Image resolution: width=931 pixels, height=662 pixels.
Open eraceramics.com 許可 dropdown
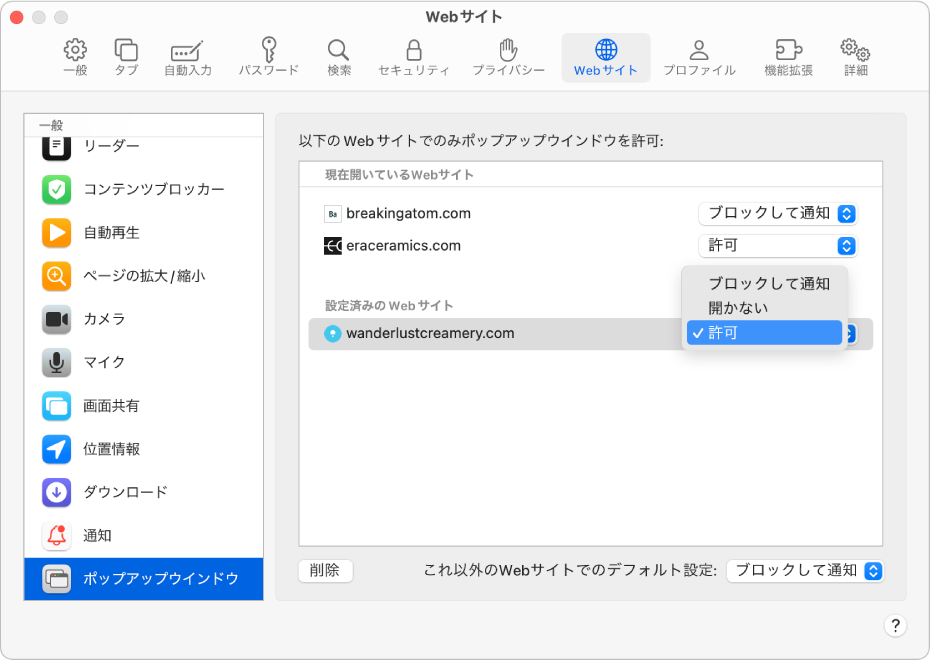778,246
